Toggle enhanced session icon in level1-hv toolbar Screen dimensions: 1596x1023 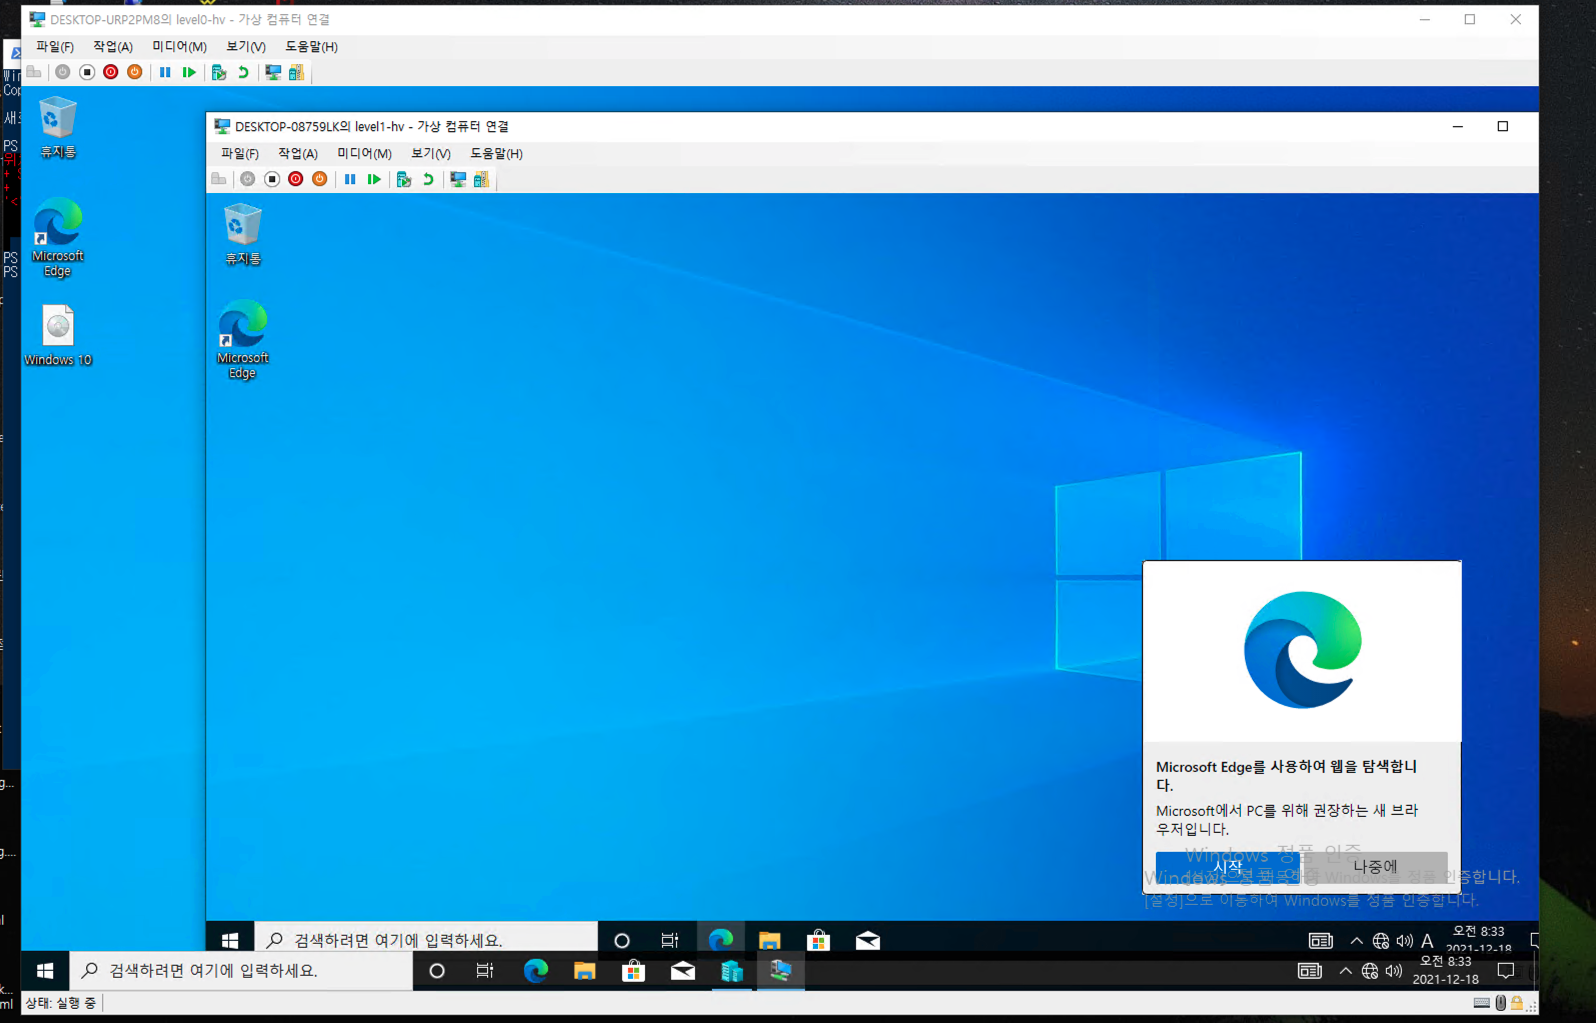pos(458,179)
